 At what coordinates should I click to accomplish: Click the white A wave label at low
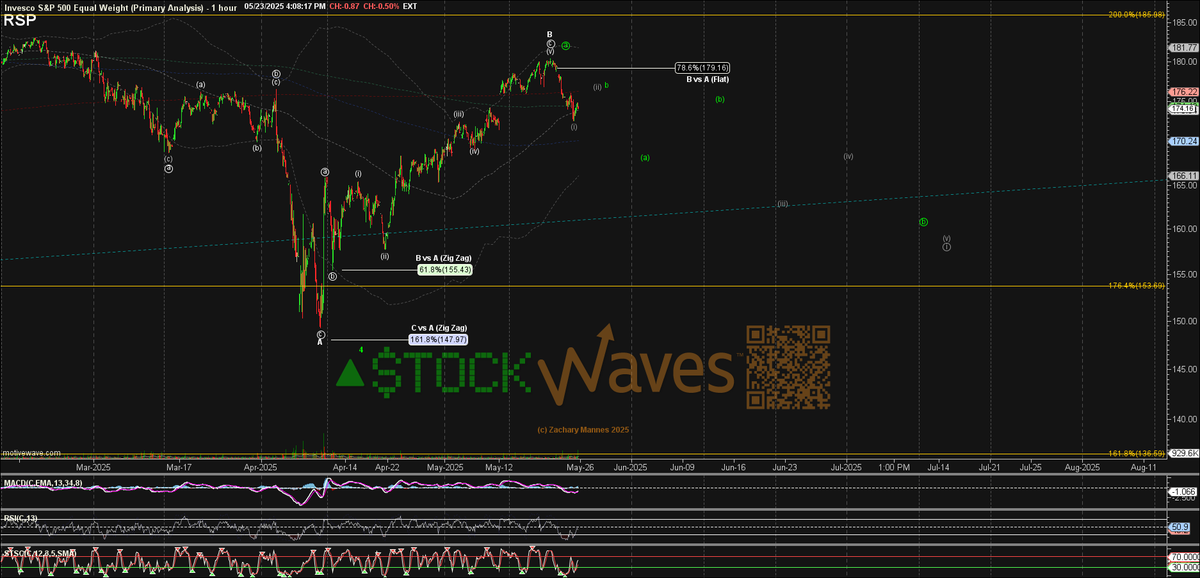coord(320,342)
